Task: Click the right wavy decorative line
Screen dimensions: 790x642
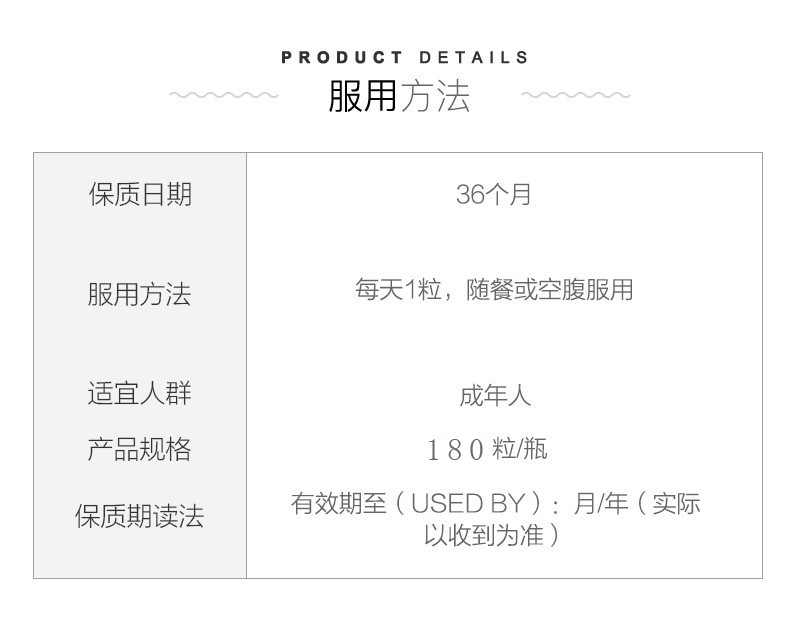Action: tap(575, 95)
